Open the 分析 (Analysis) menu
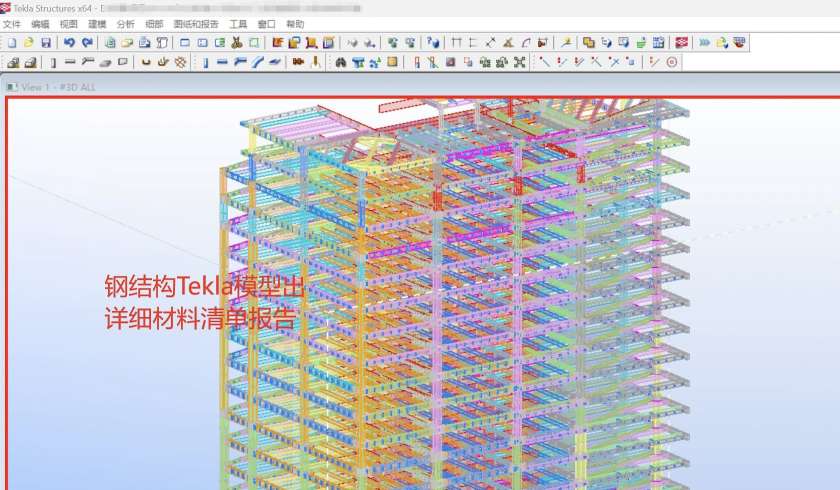 125,25
